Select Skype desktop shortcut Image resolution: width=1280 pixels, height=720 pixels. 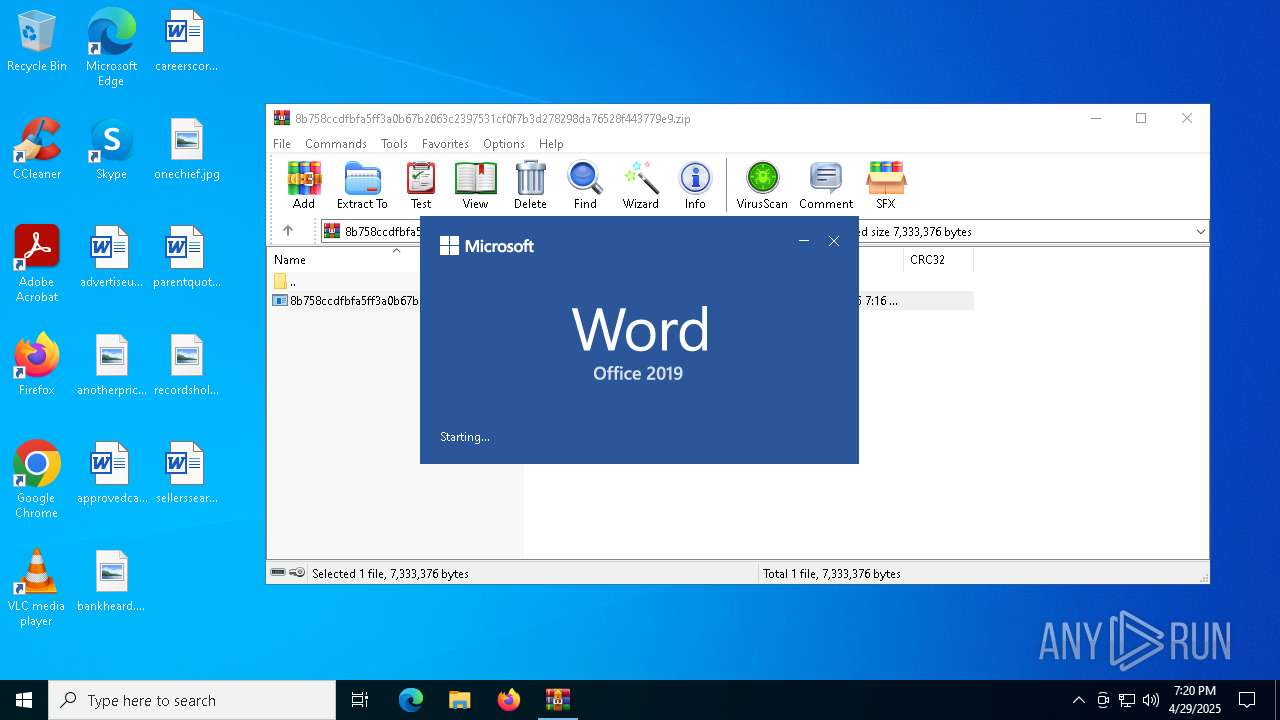pos(111,150)
